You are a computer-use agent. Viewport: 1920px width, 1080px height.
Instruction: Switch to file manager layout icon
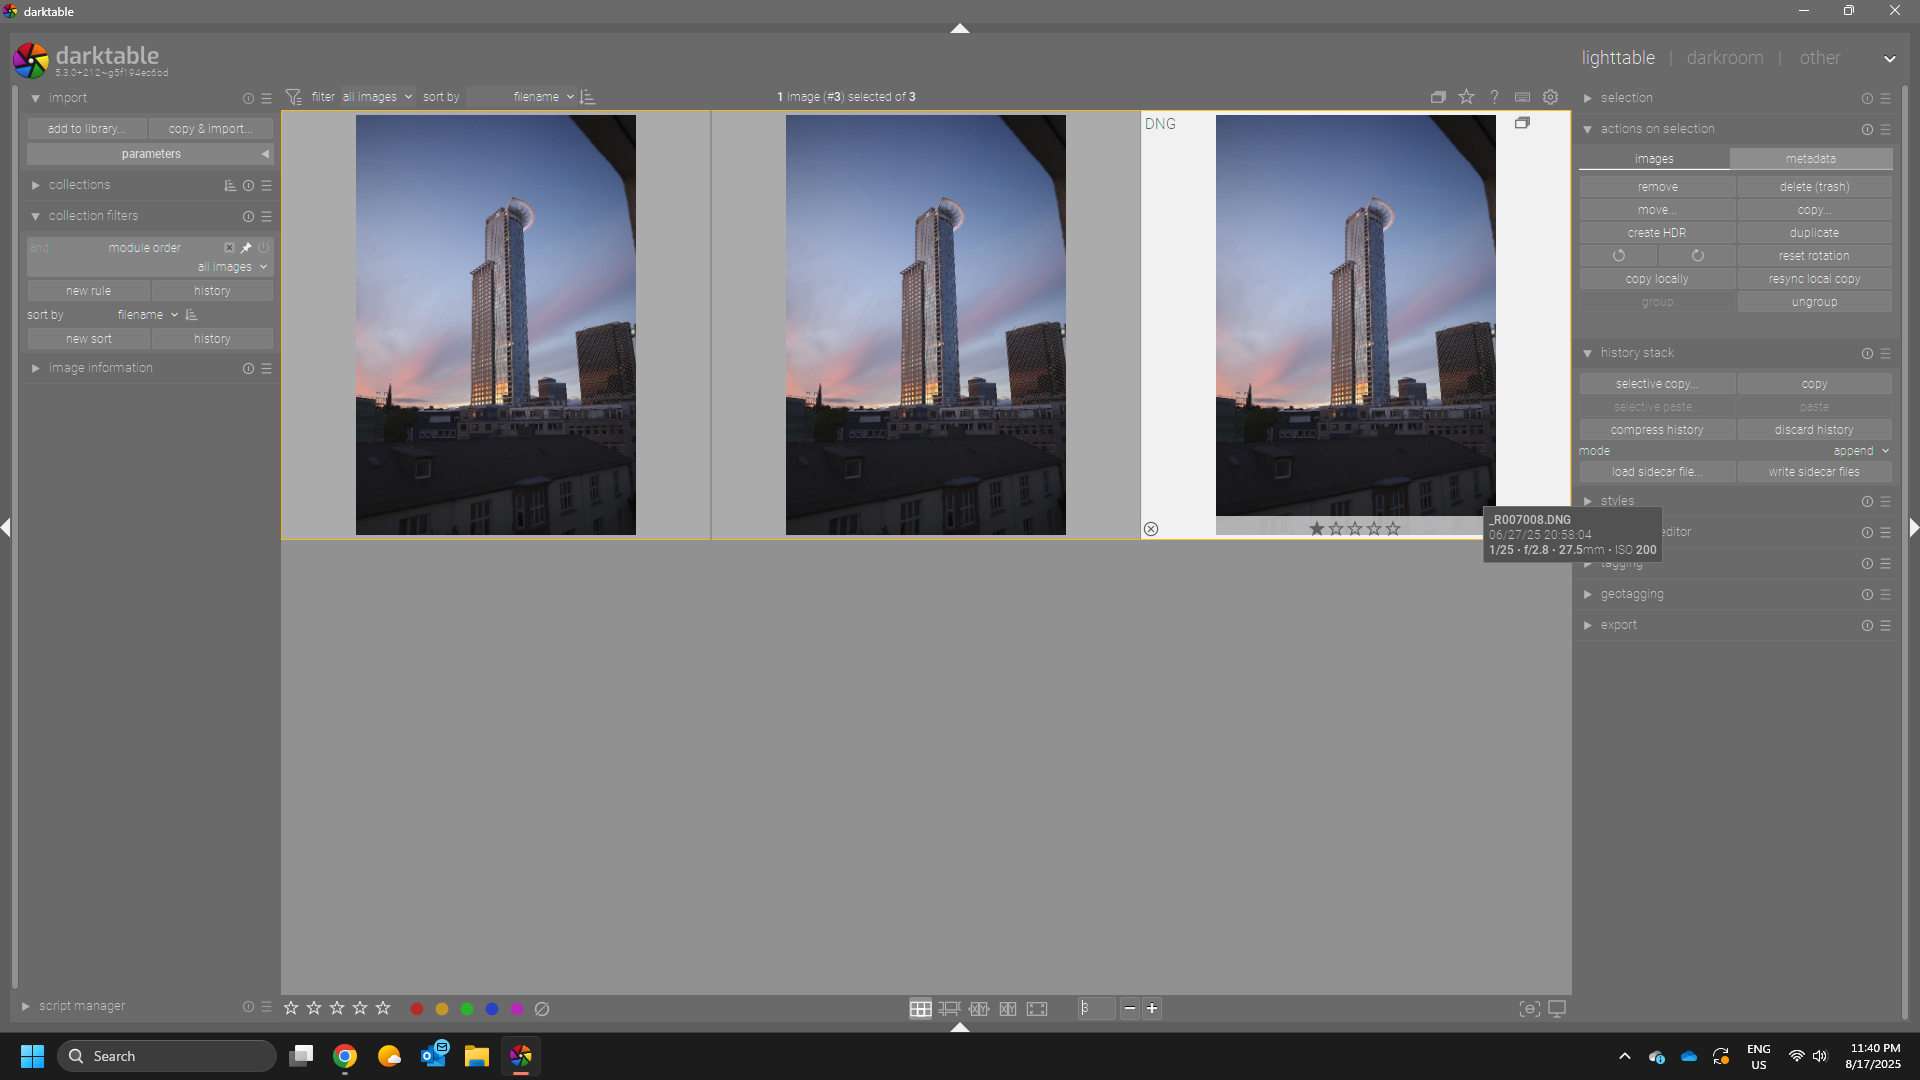920,1009
